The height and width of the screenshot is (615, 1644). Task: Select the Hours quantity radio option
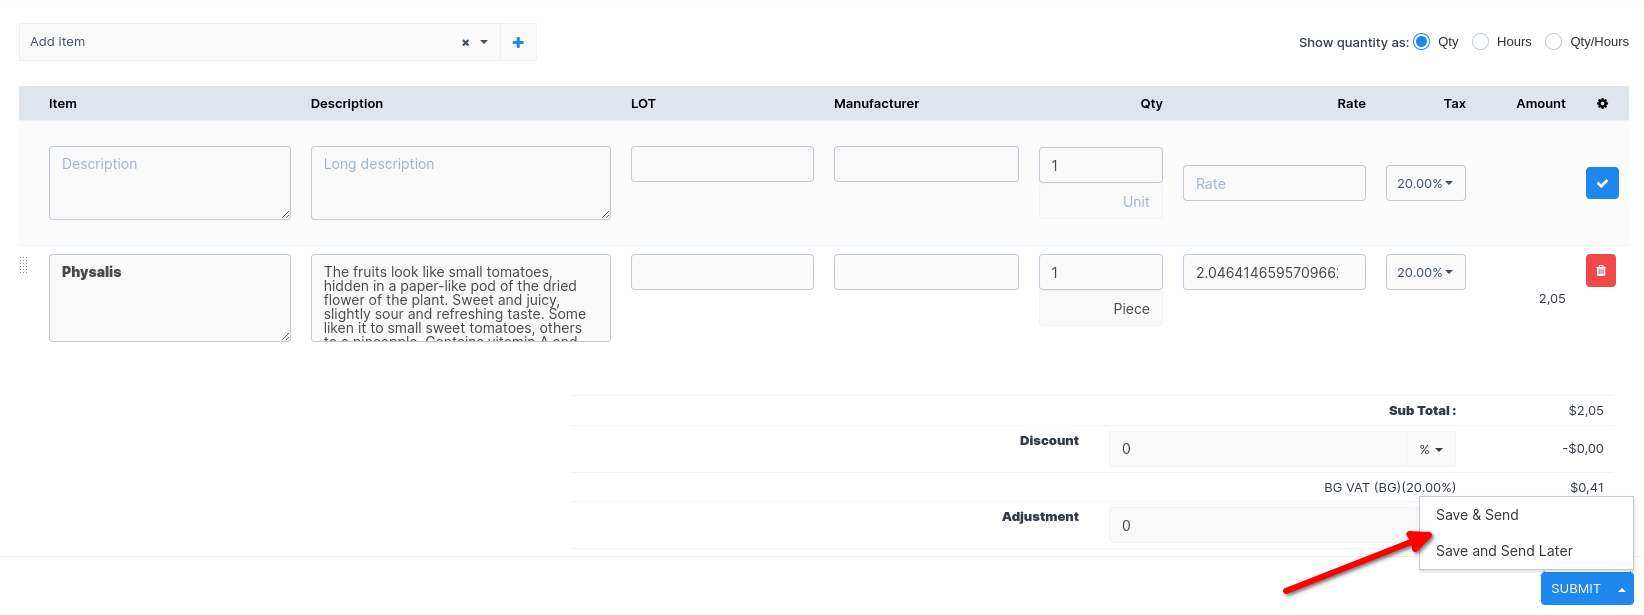(1480, 41)
